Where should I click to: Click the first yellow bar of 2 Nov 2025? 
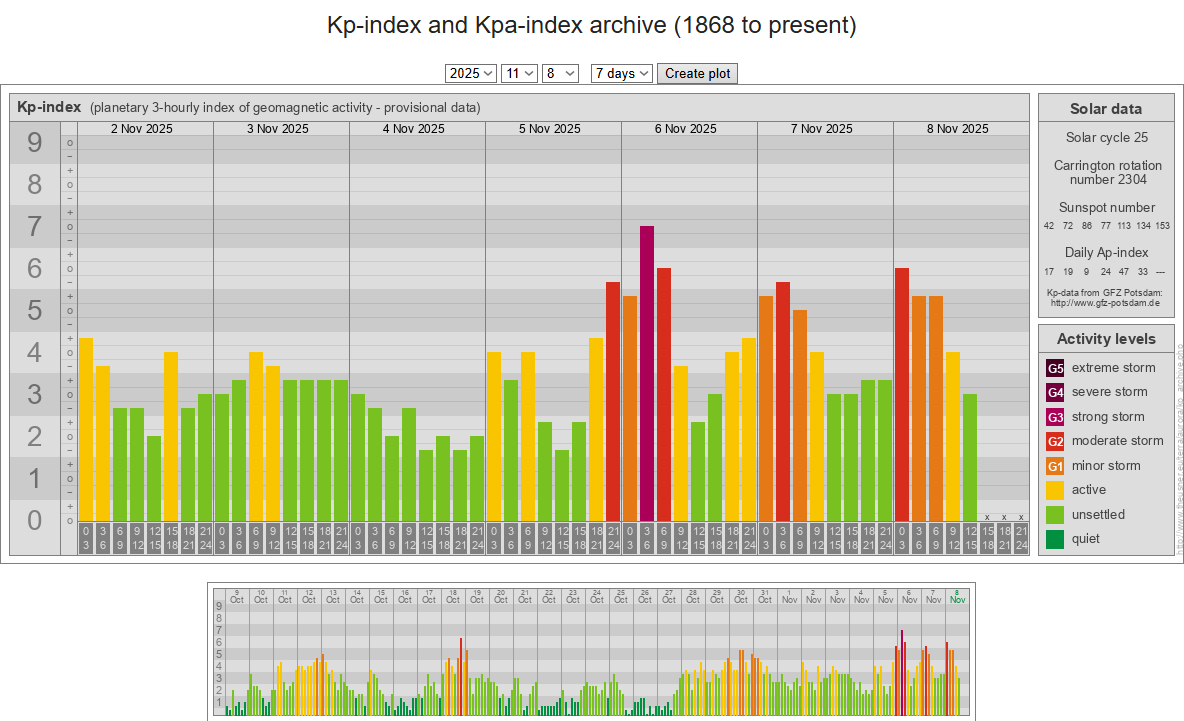coord(86,430)
